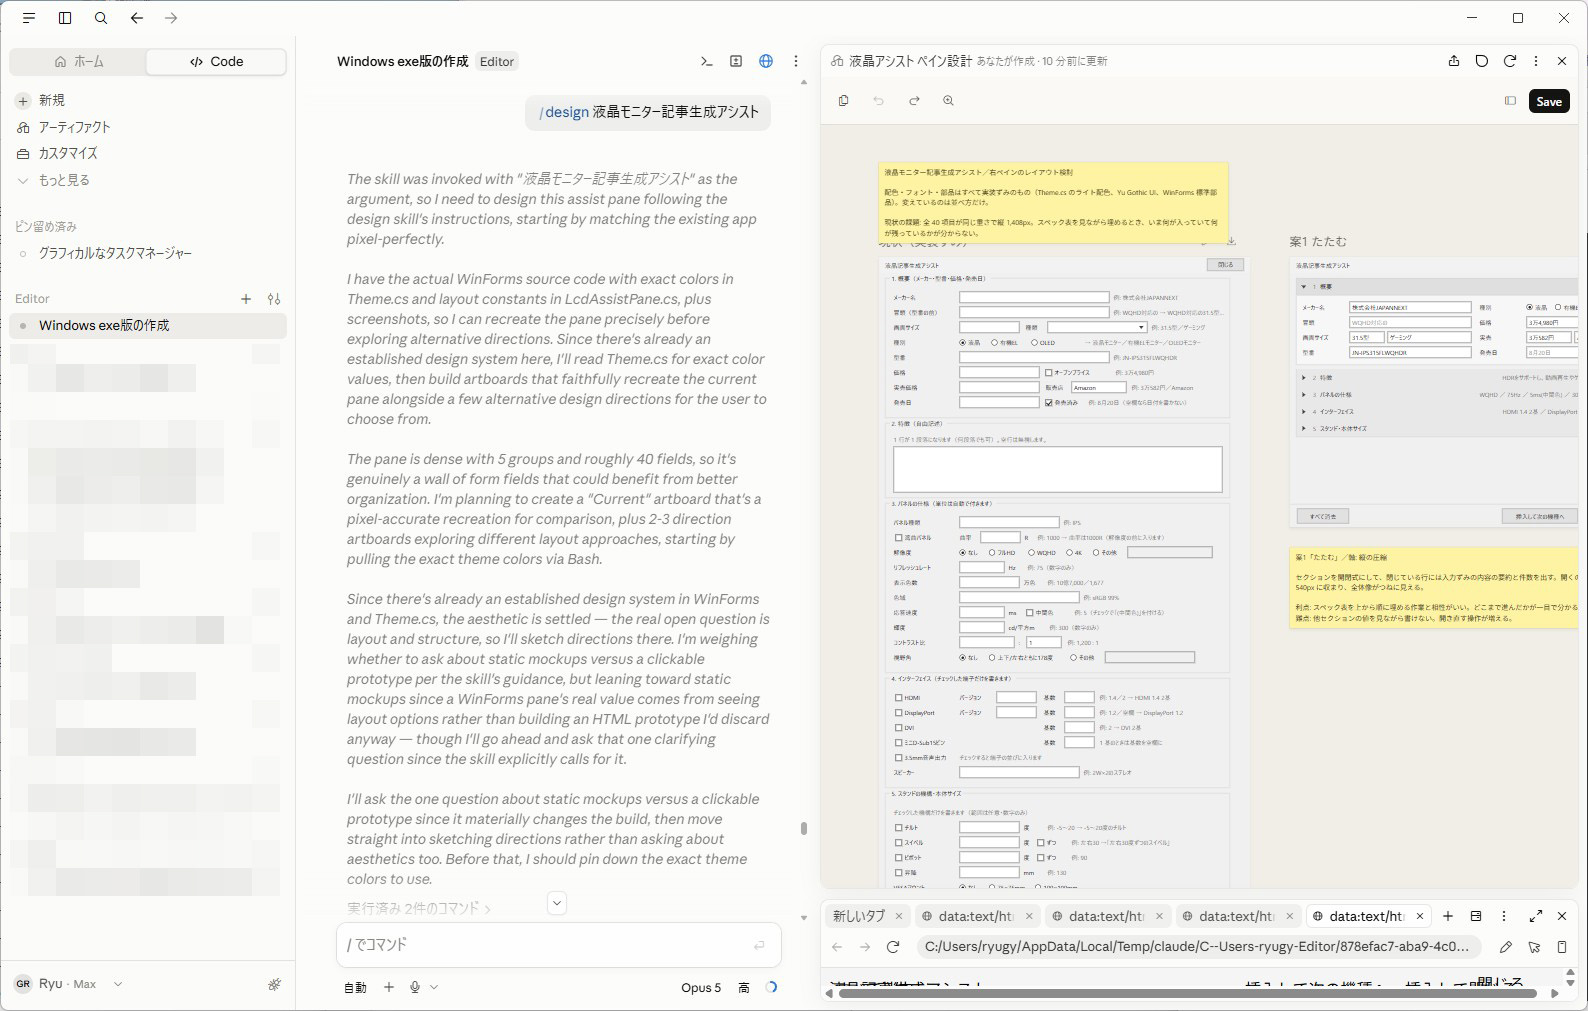Open the 種類 combo box in mockup
The image size is (1588, 1011).
[1097, 327]
